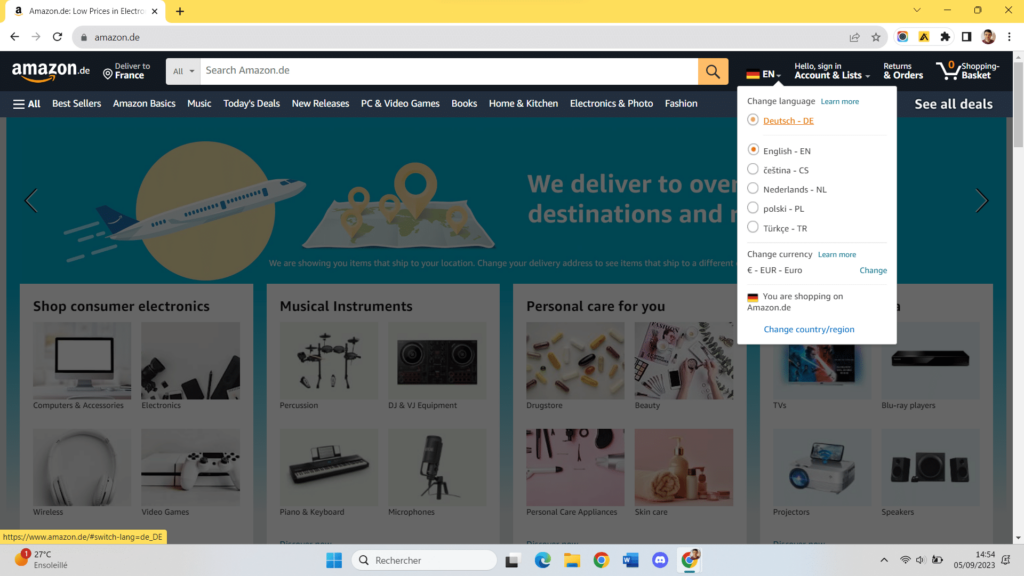
Task: Expand the All search category dropdown
Action: tap(184, 71)
